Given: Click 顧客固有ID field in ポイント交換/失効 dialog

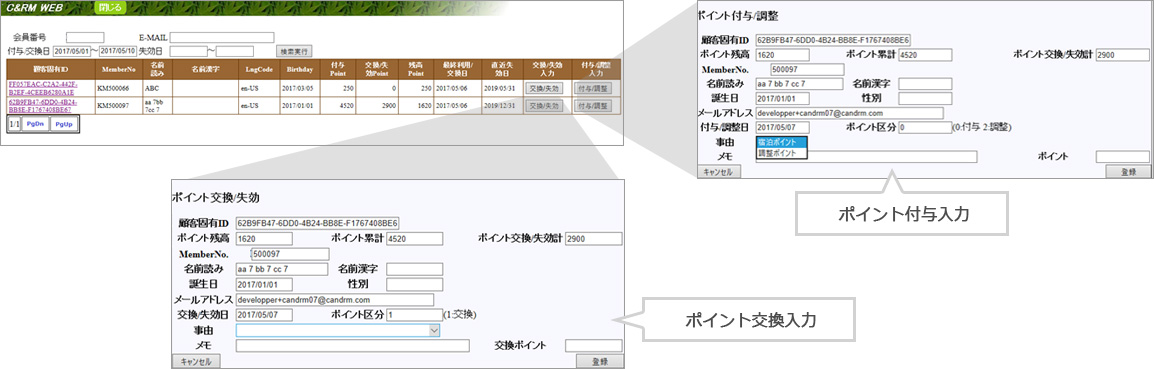Looking at the screenshot, I should click(x=317, y=222).
